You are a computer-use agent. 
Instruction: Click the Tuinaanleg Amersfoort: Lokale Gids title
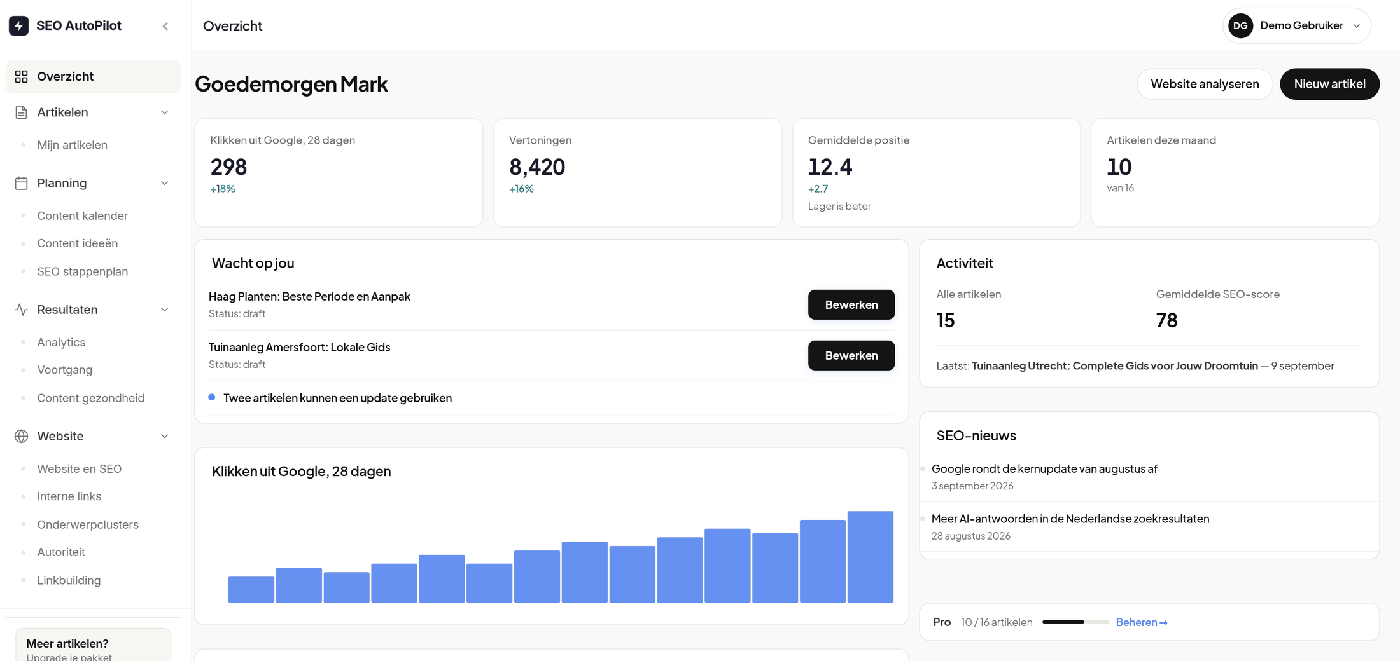(299, 347)
